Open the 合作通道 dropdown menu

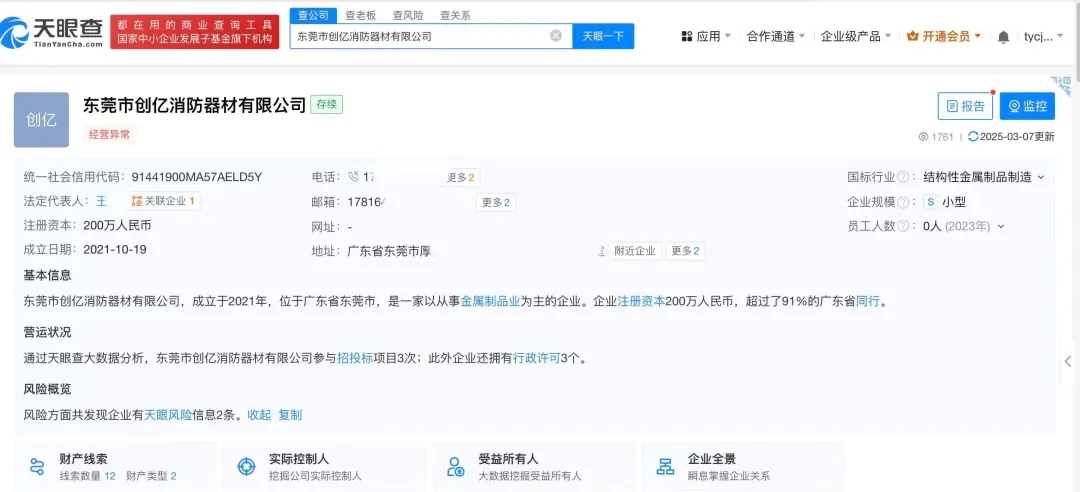(776, 37)
